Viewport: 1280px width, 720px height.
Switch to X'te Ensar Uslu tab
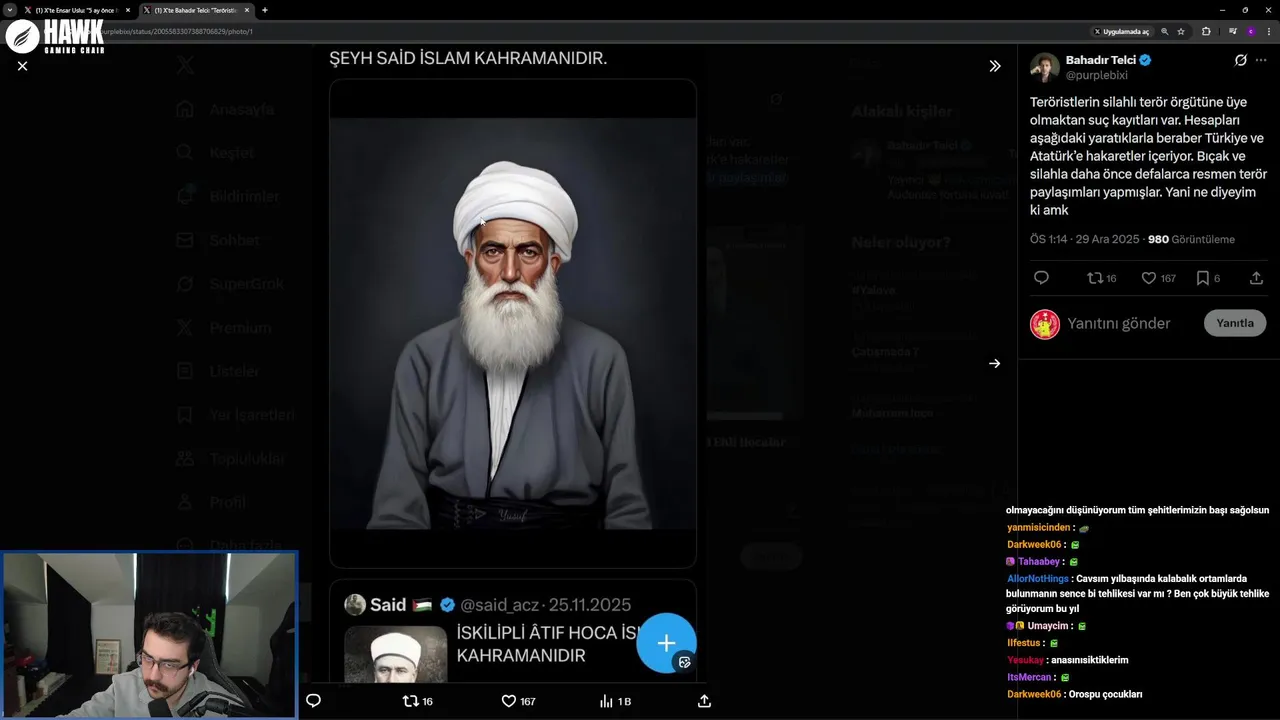tap(78, 10)
